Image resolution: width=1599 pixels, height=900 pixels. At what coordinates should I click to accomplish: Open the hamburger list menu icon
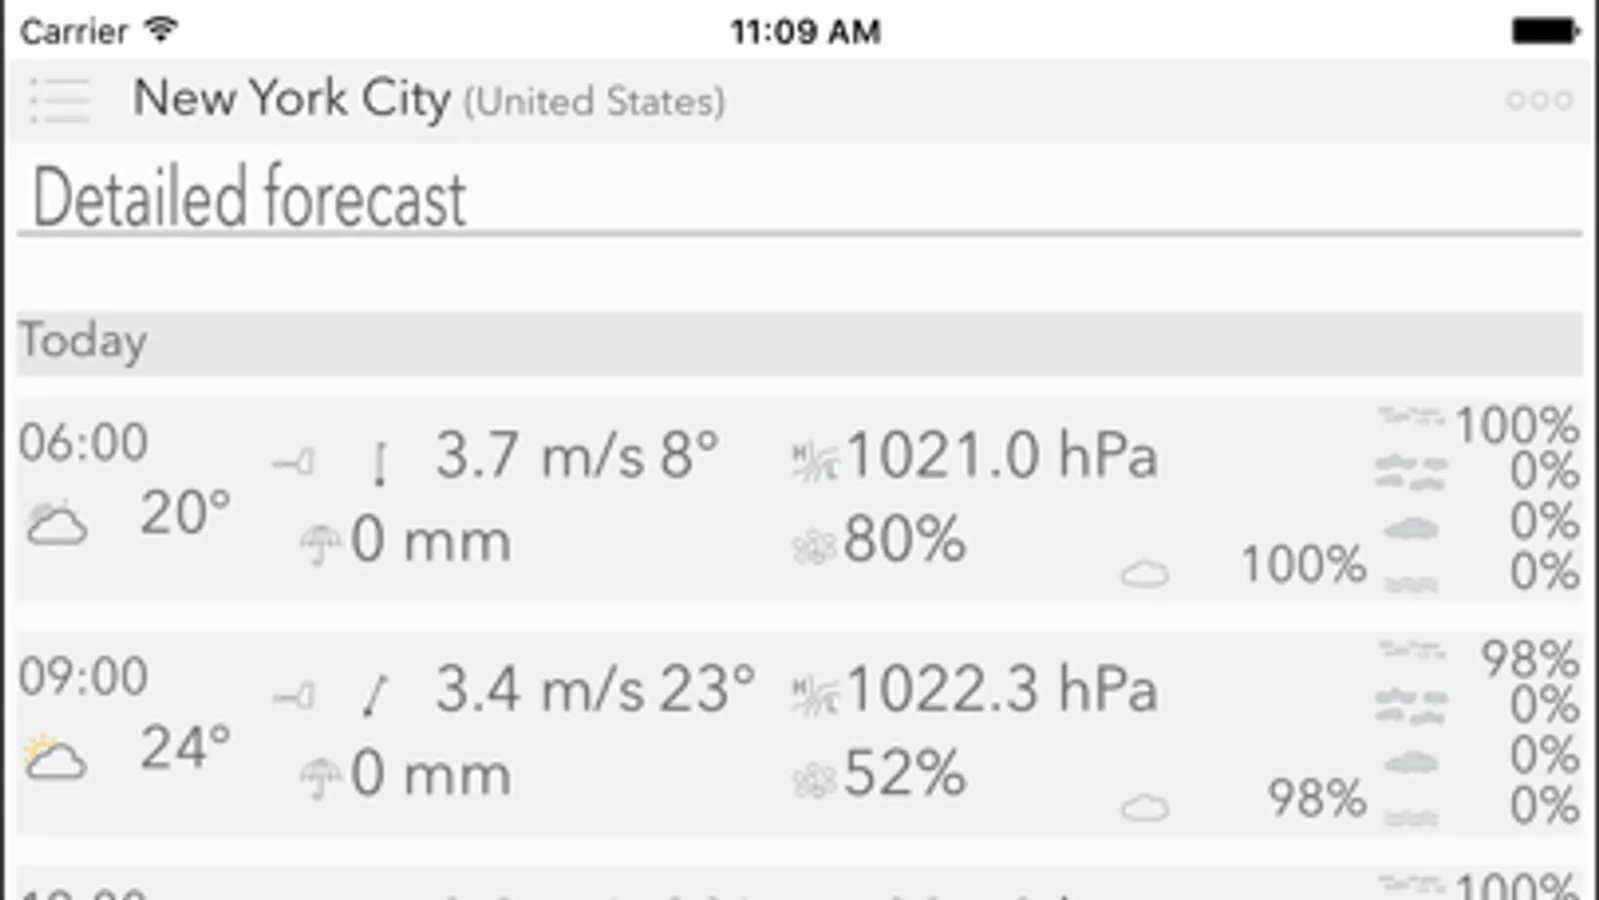pyautogui.click(x=59, y=100)
